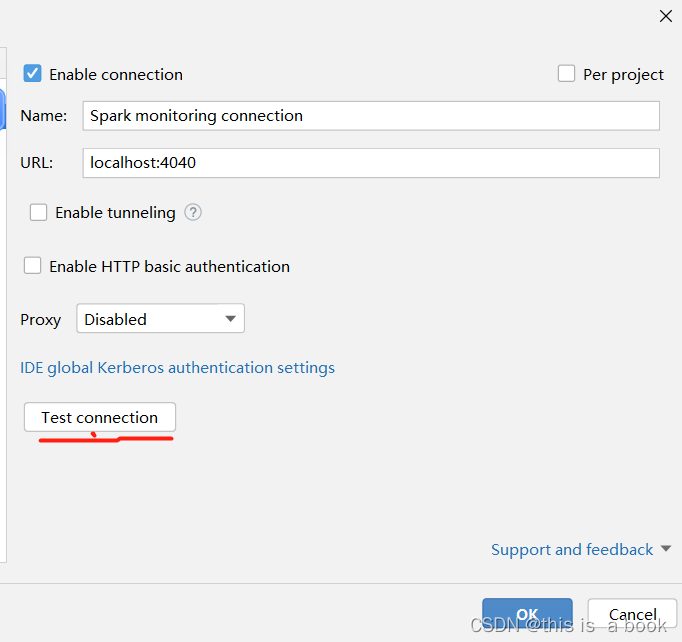The width and height of the screenshot is (682, 642).
Task: Open the Support and feedback link
Action: click(x=572, y=550)
